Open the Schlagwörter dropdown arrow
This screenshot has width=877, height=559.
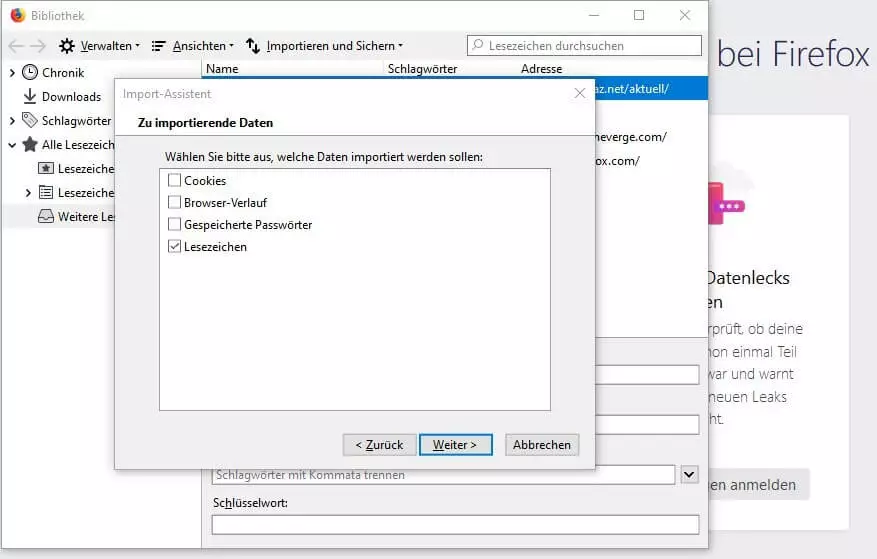(x=690, y=475)
